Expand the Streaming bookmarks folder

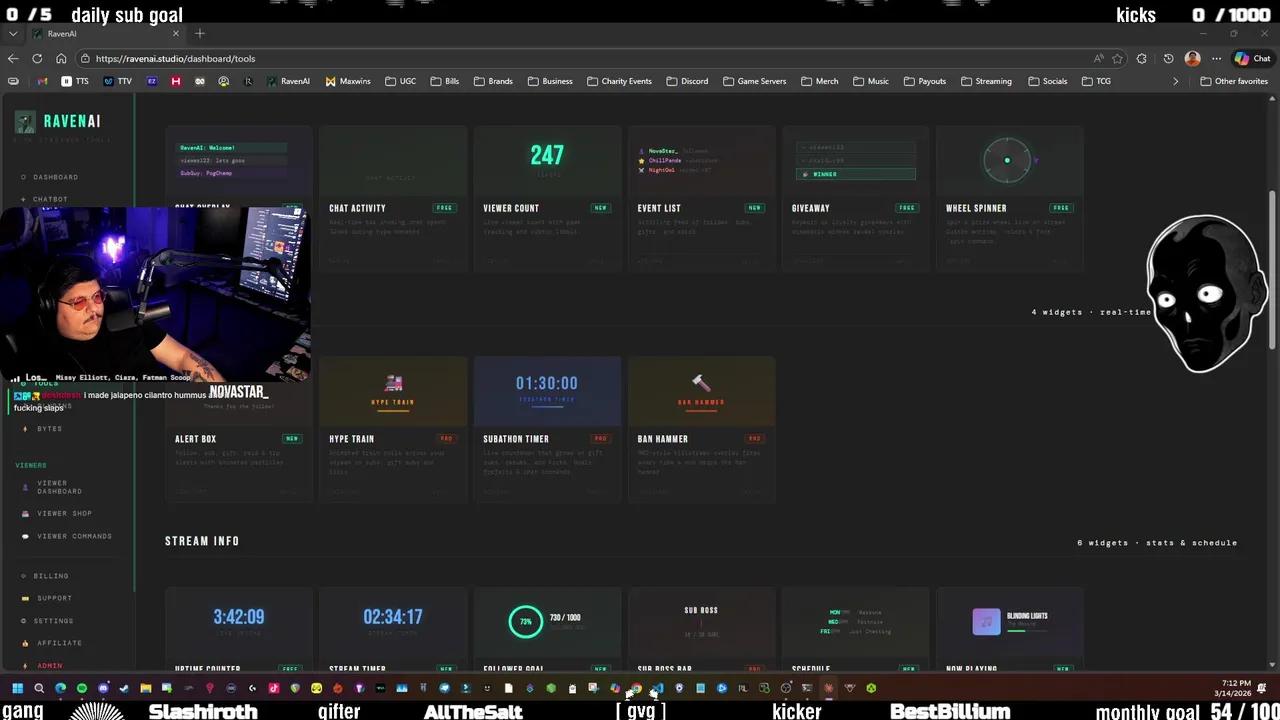pos(985,81)
